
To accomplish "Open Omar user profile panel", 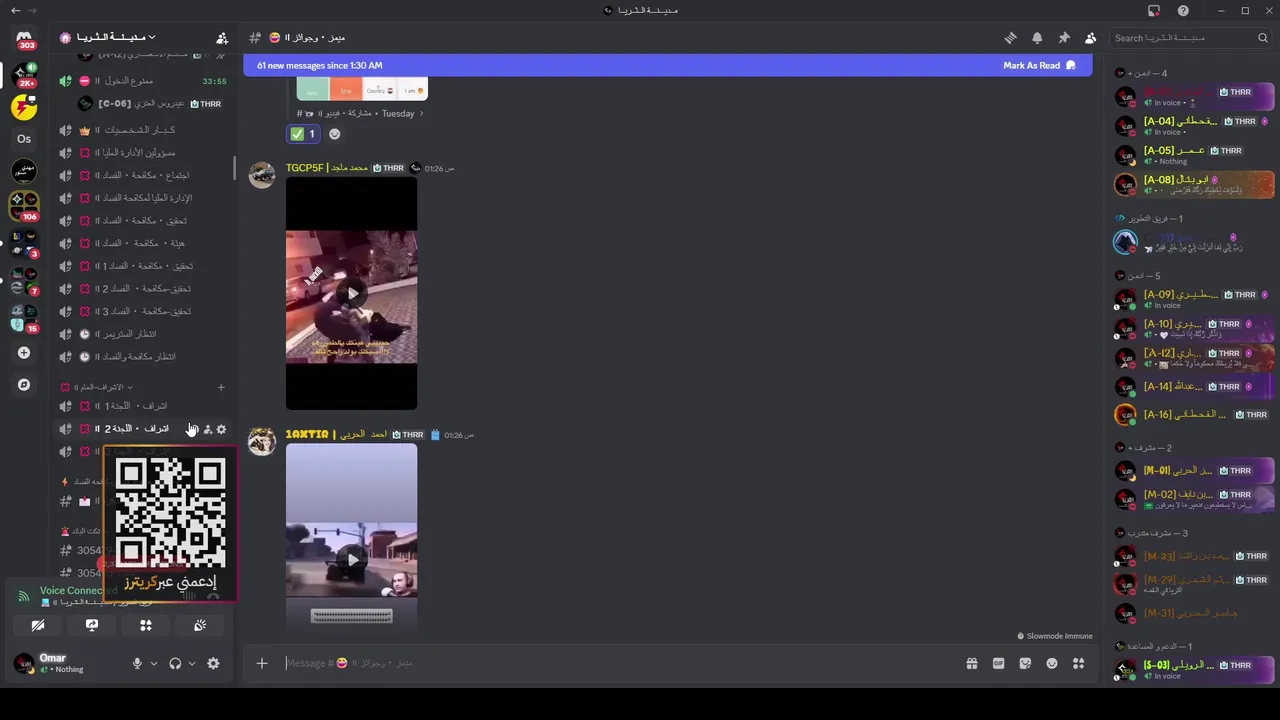I will pos(65,663).
